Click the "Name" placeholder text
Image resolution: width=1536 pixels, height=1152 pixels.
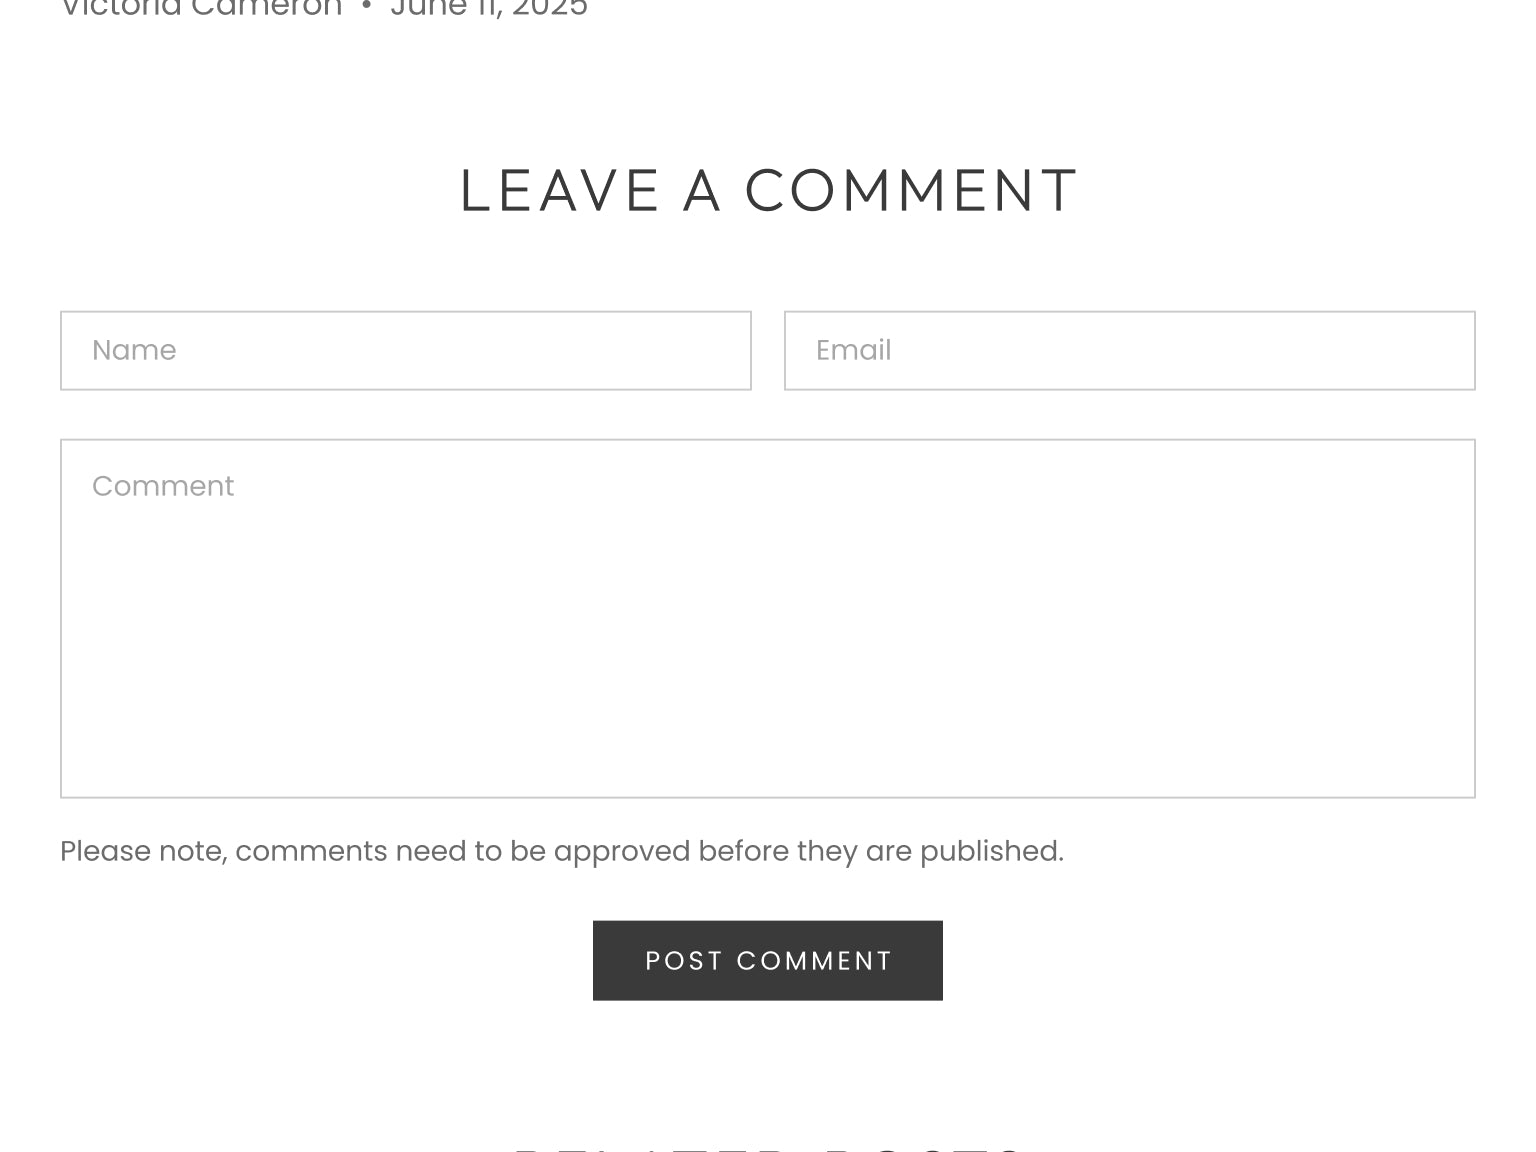pos(134,350)
